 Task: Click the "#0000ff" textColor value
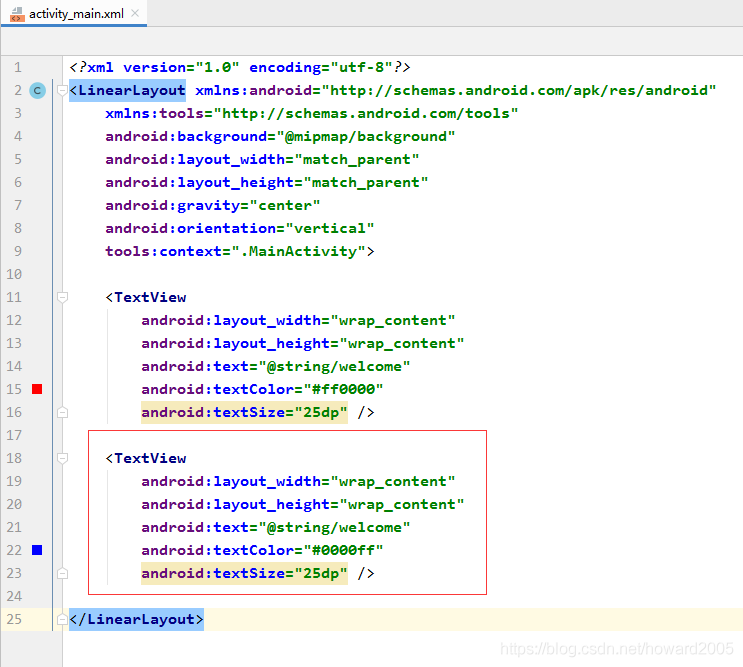343,550
